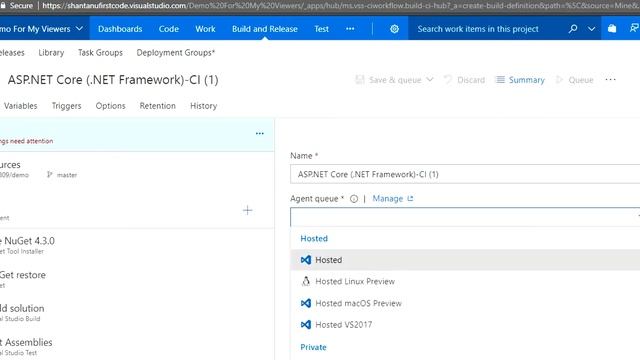Open the Task Groups tab
This screenshot has width=640, height=360.
point(100,53)
